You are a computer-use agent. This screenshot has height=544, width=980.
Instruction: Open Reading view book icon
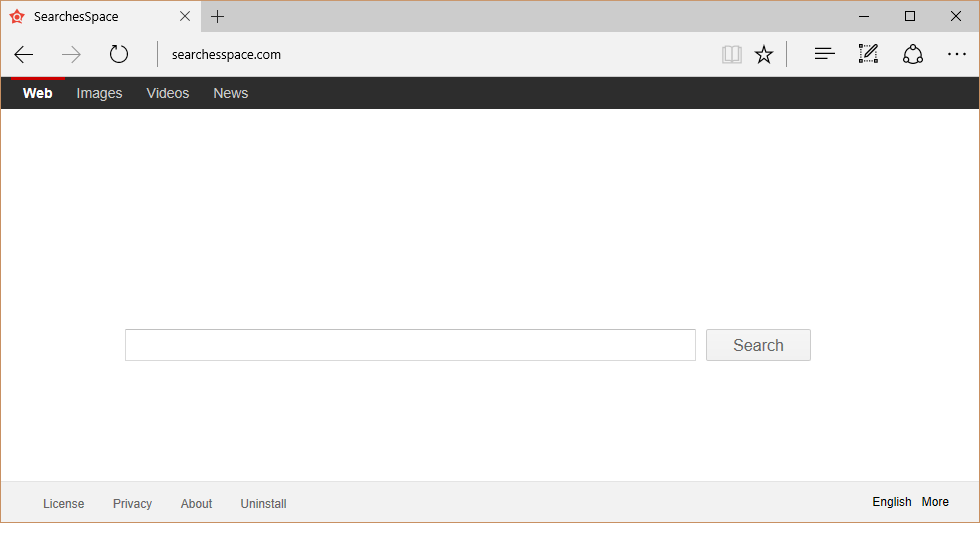pyautogui.click(x=732, y=55)
